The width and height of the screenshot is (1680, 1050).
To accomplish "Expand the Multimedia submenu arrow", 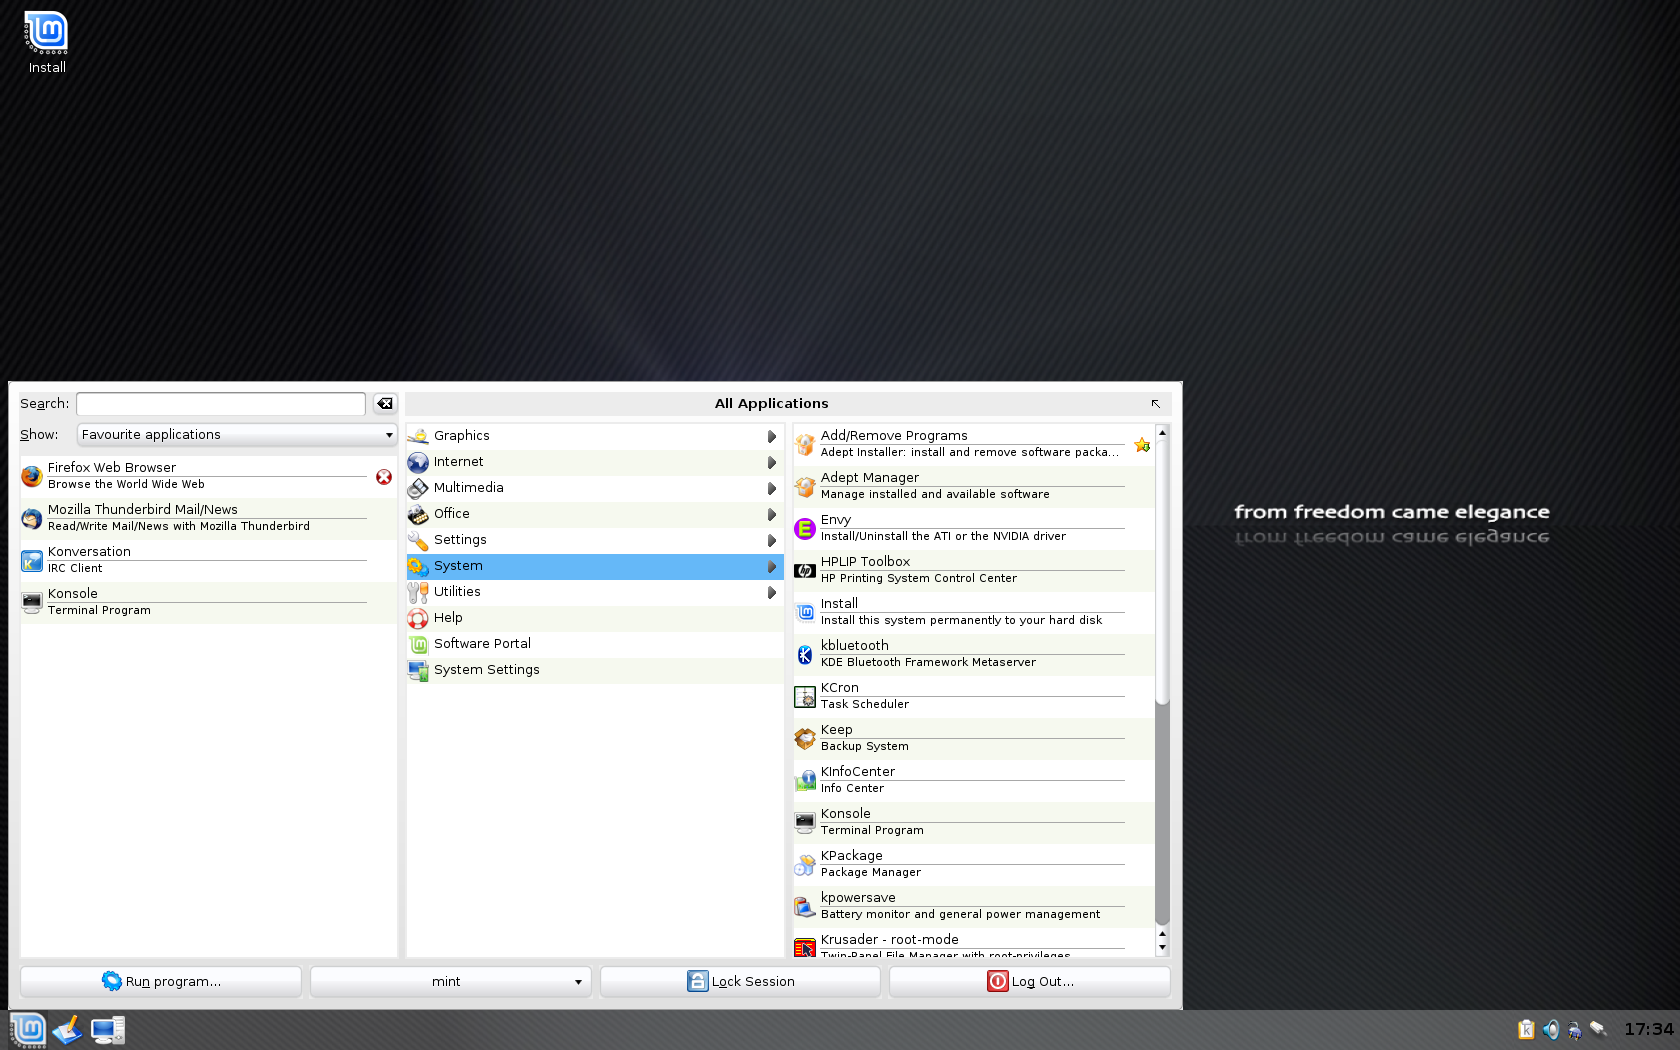I will (771, 488).
